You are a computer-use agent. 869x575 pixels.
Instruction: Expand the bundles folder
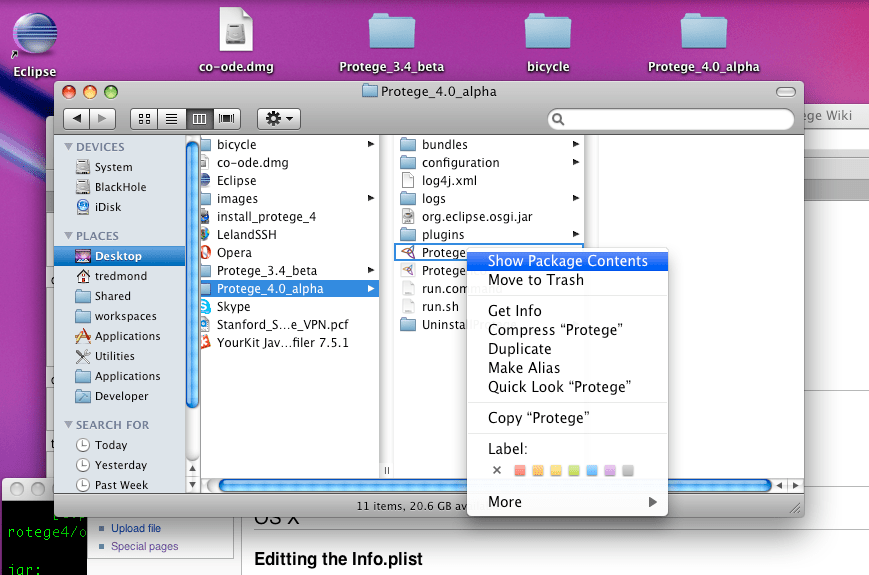coord(576,144)
